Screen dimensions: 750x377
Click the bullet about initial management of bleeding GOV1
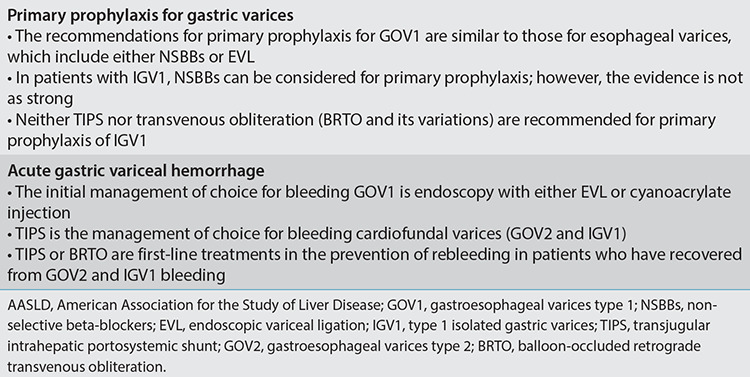click(369, 202)
